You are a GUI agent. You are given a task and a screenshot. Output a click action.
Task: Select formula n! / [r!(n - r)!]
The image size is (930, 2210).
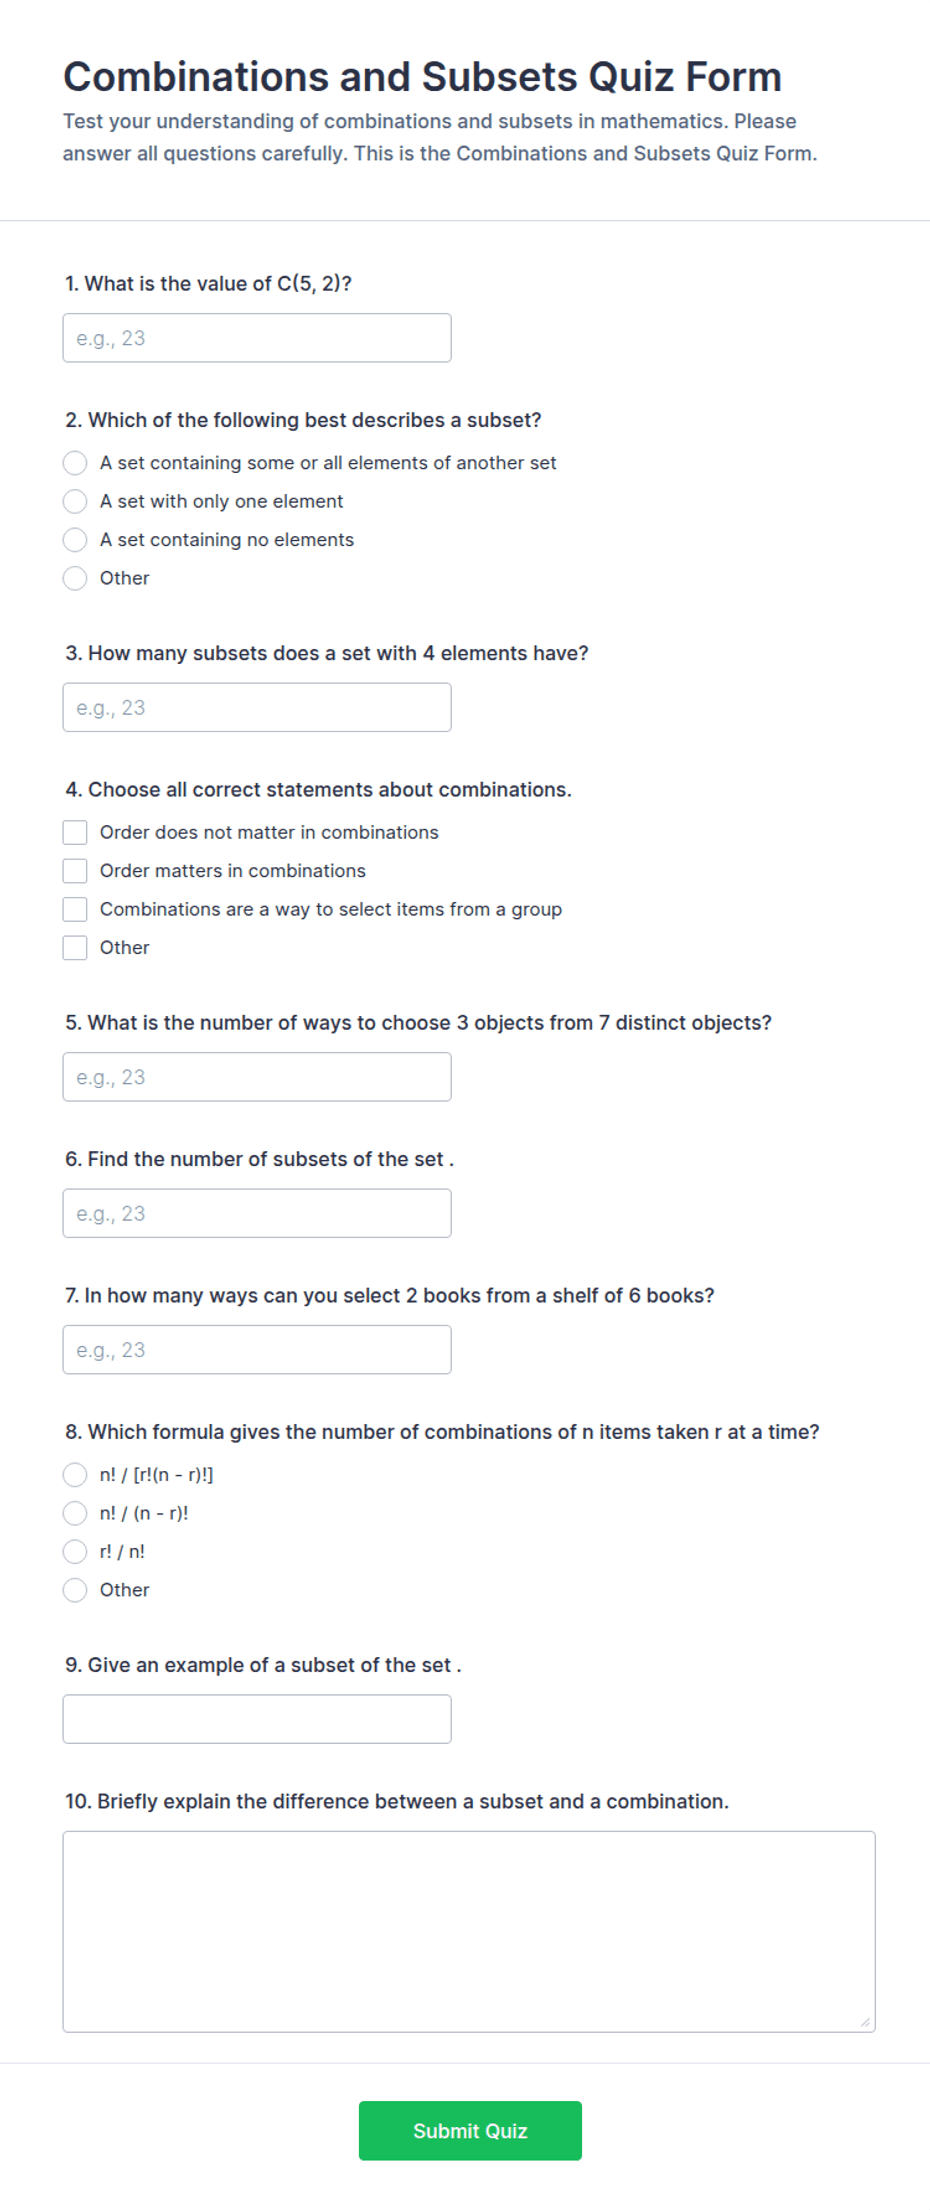75,1475
